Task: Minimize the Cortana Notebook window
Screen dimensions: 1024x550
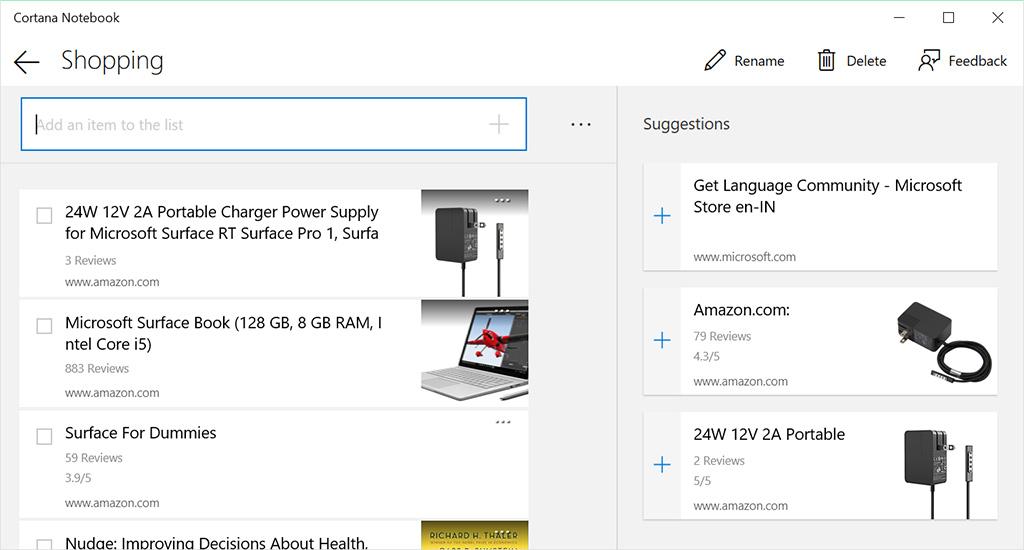Action: [x=899, y=18]
